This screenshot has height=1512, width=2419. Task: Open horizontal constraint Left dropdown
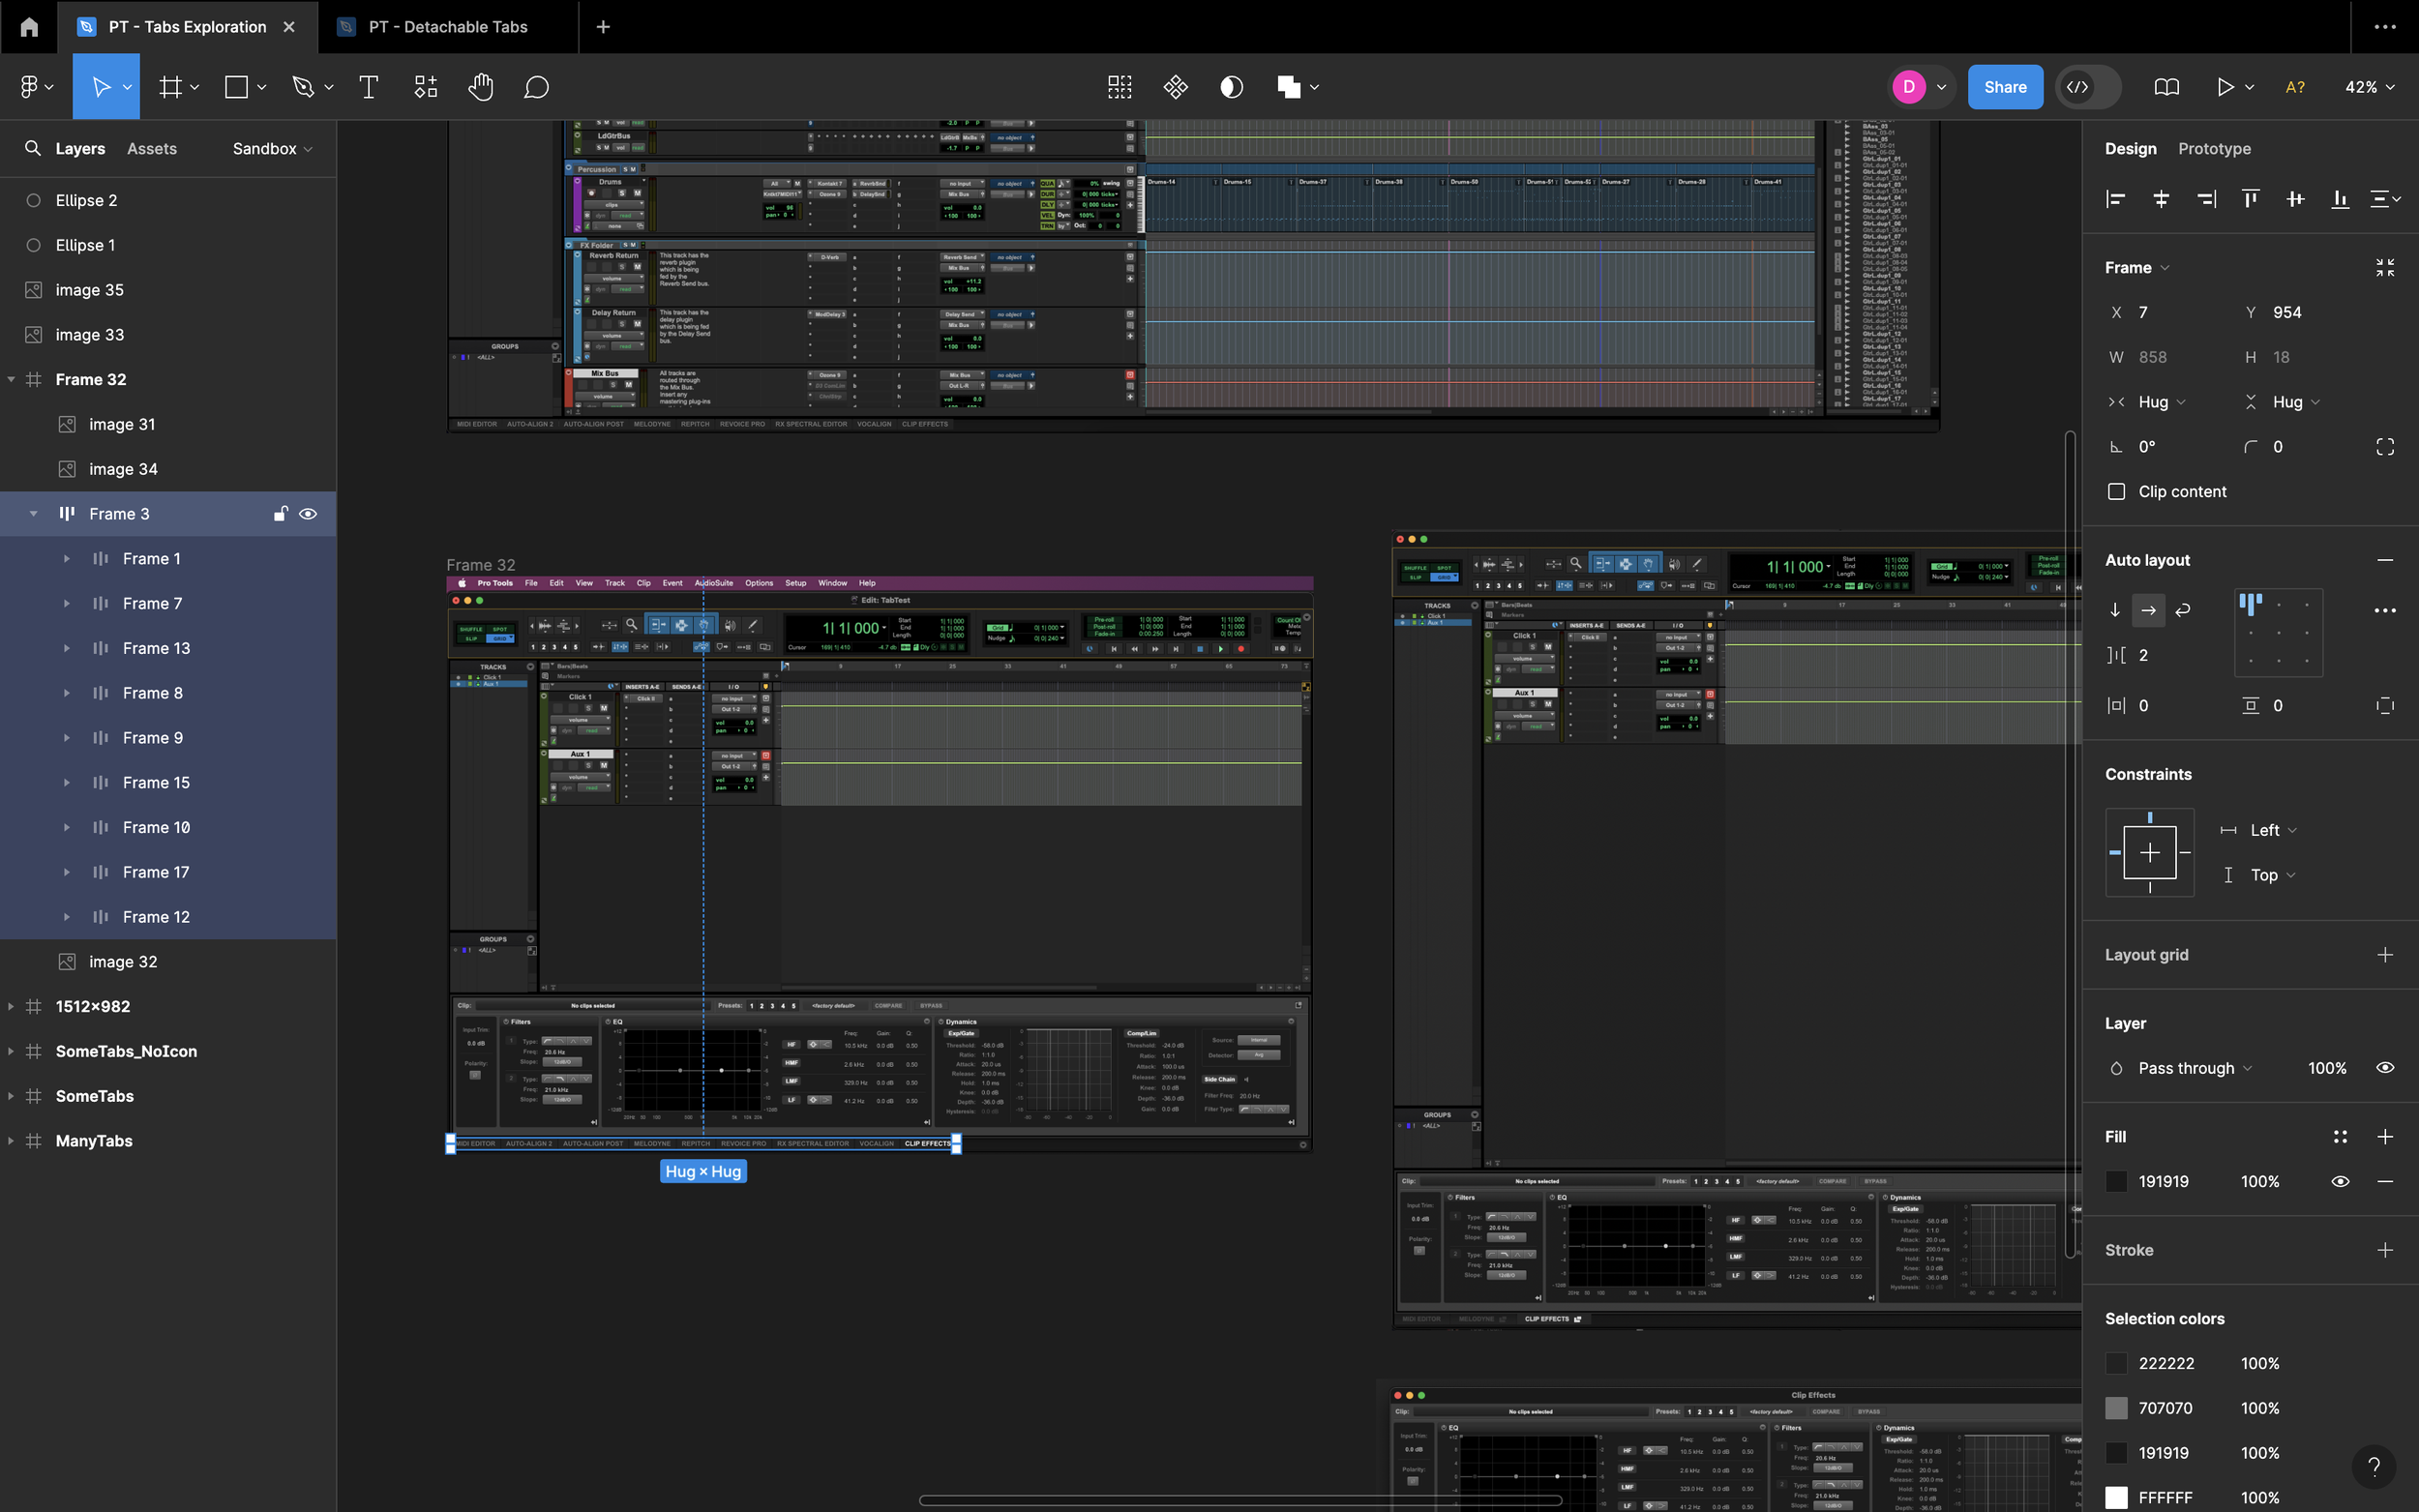coord(2273,830)
